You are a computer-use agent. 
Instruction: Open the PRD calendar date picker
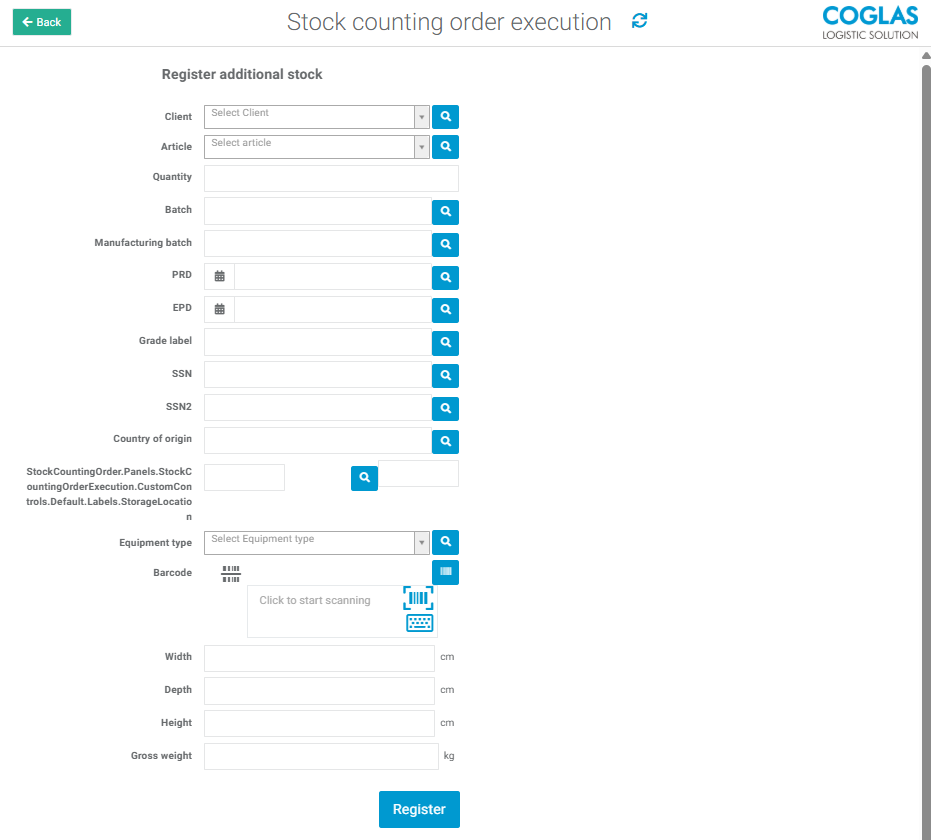click(x=220, y=277)
